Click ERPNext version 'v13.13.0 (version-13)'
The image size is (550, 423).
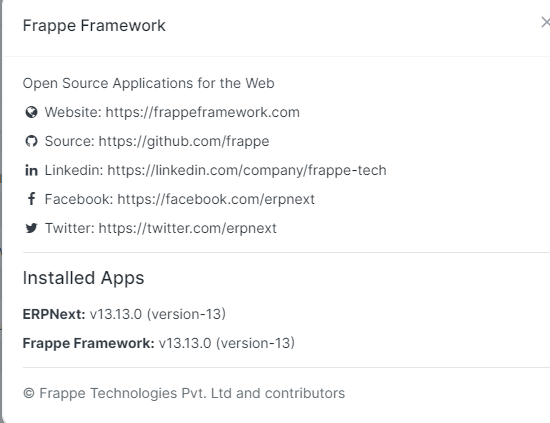point(158,314)
